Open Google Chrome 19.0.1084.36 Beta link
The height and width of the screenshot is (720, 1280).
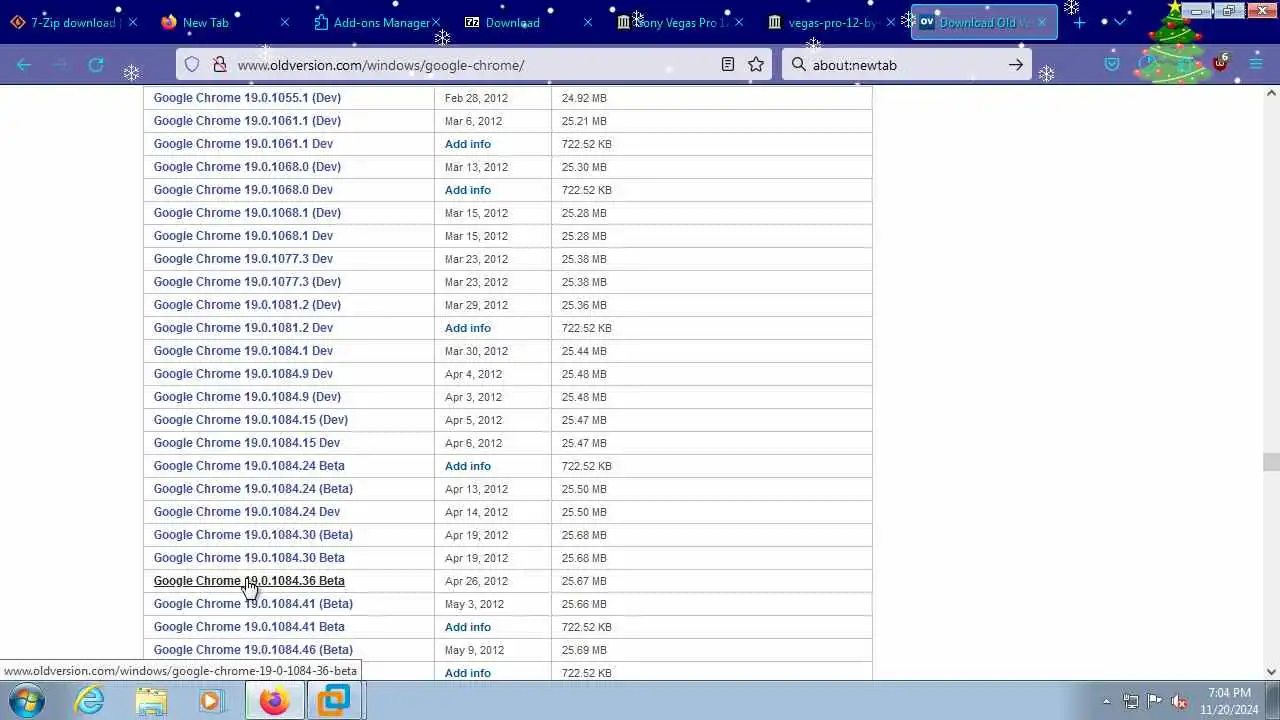coord(249,581)
